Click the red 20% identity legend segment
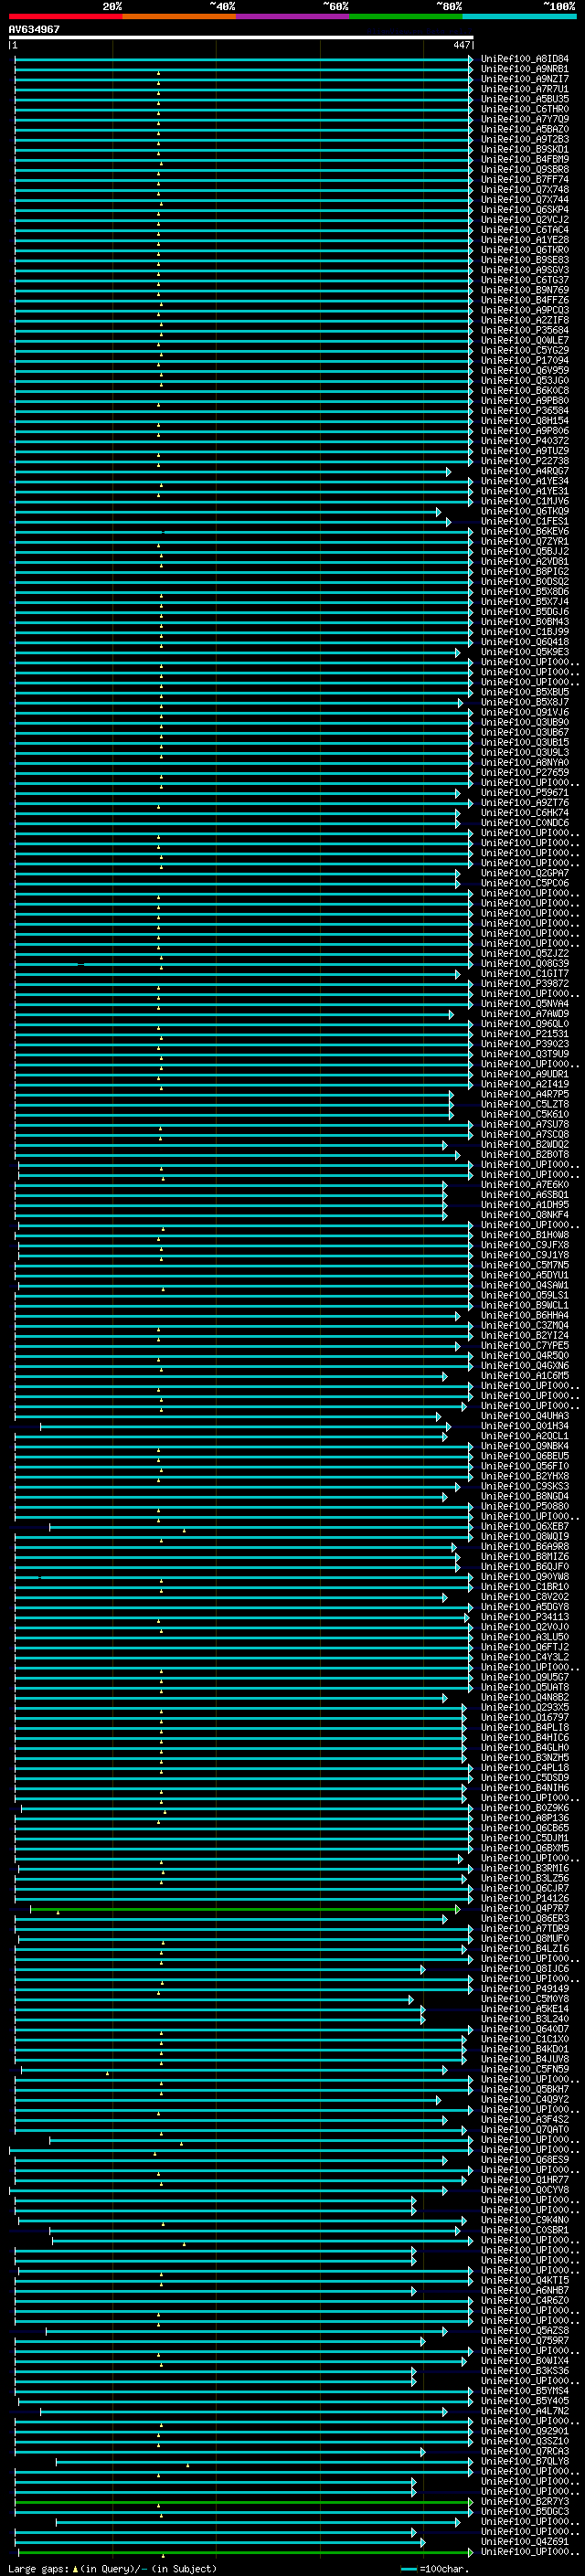The height and width of the screenshot is (2576, 585). (x=65, y=16)
